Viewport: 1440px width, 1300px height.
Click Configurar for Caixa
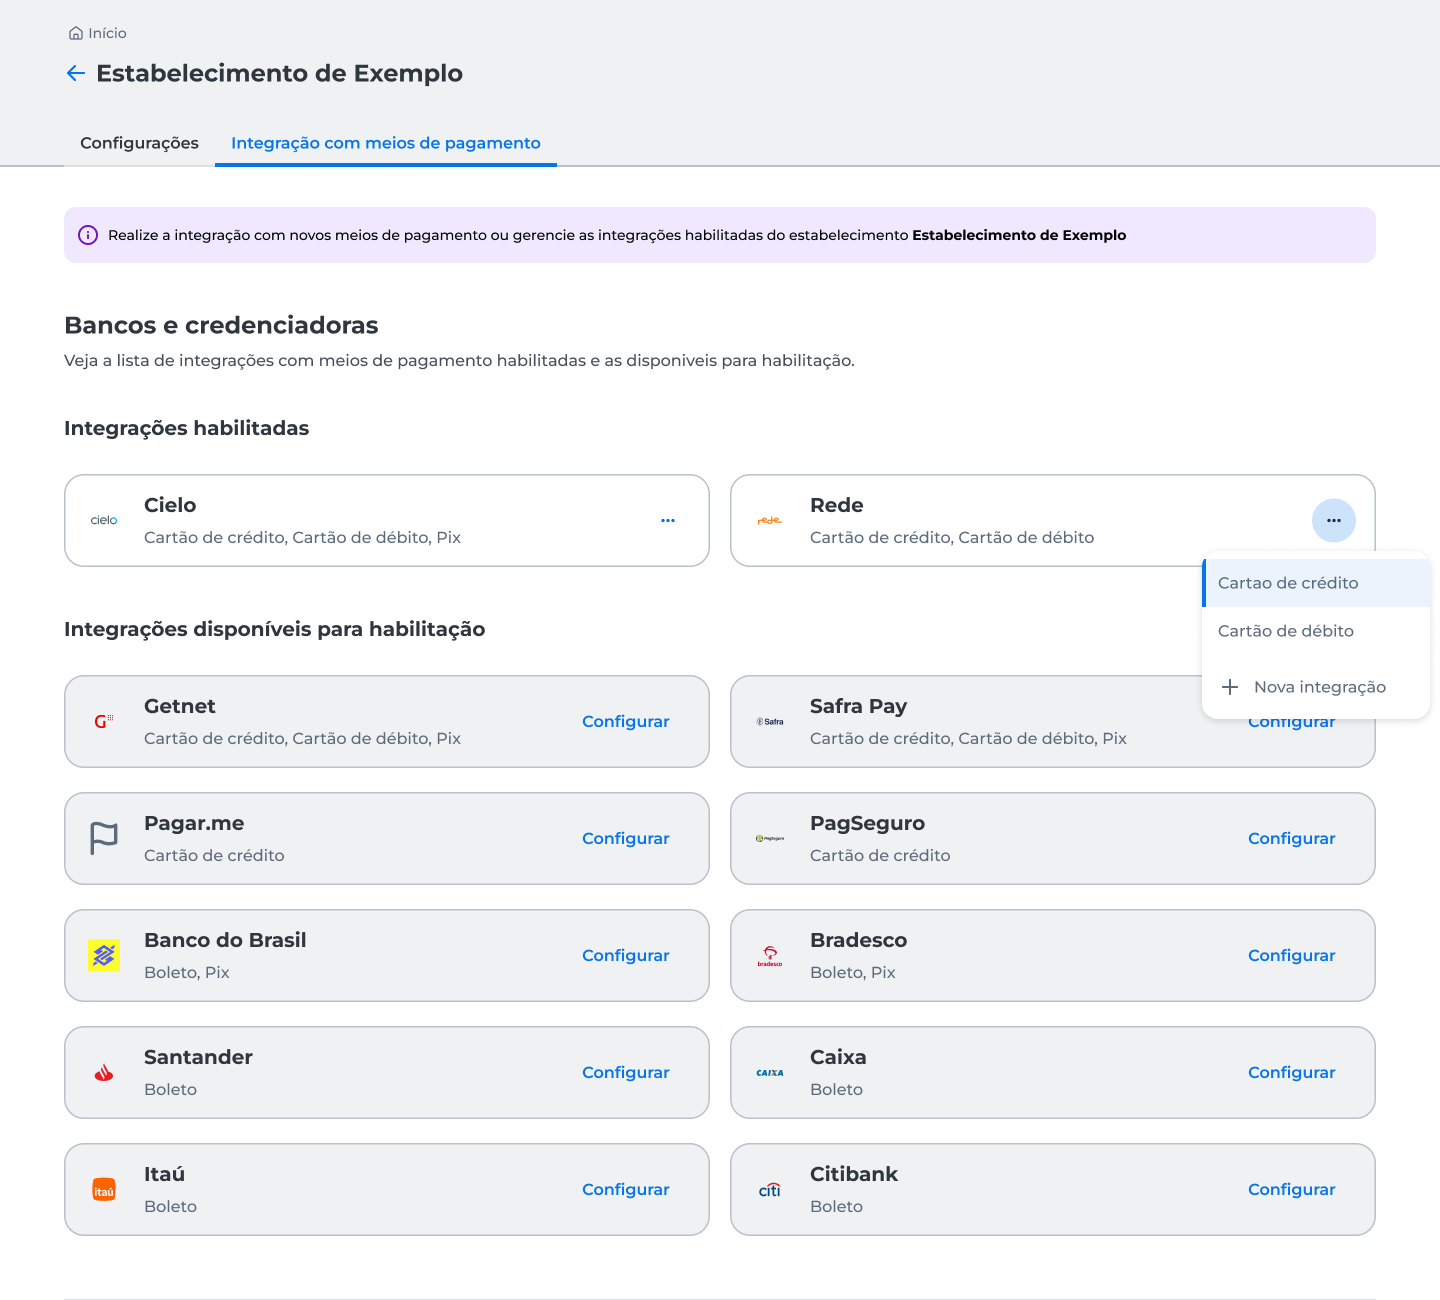click(x=1292, y=1072)
